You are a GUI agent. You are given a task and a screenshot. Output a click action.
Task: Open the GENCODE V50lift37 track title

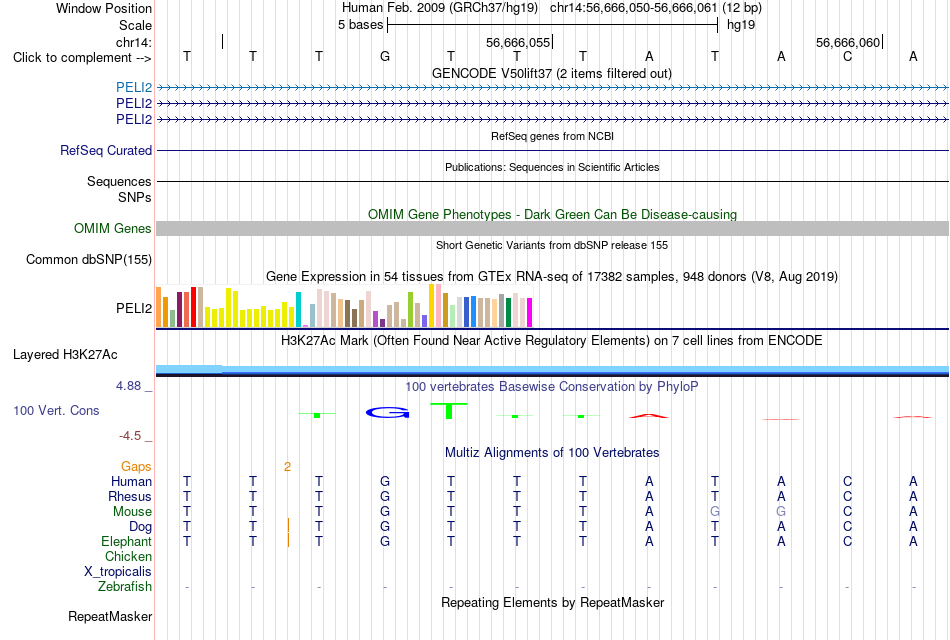pyautogui.click(x=551, y=73)
